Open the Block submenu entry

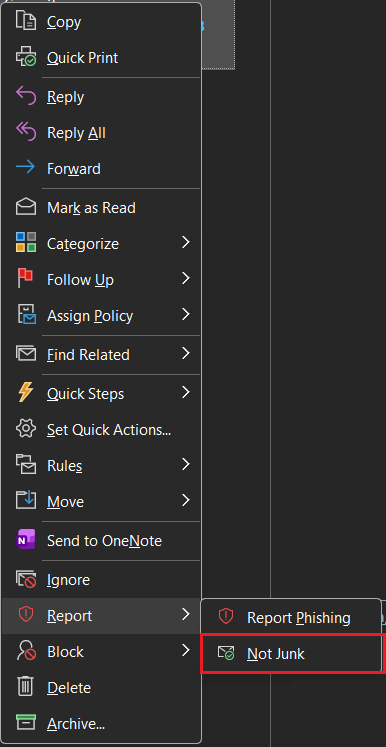click(x=101, y=651)
